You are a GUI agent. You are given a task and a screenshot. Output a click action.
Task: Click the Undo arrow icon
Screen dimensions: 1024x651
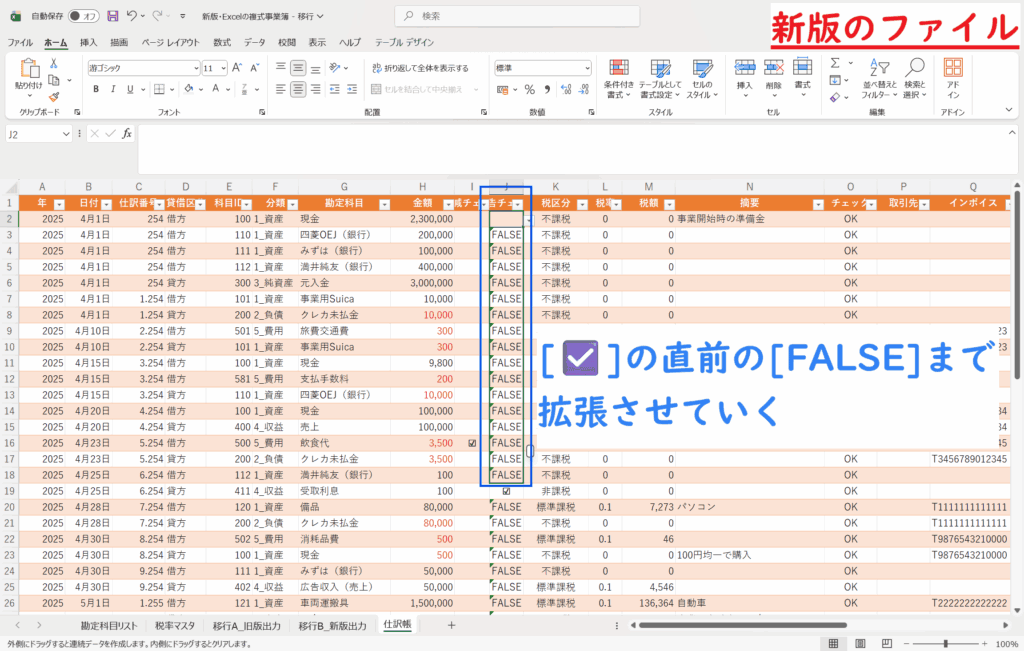(x=133, y=17)
